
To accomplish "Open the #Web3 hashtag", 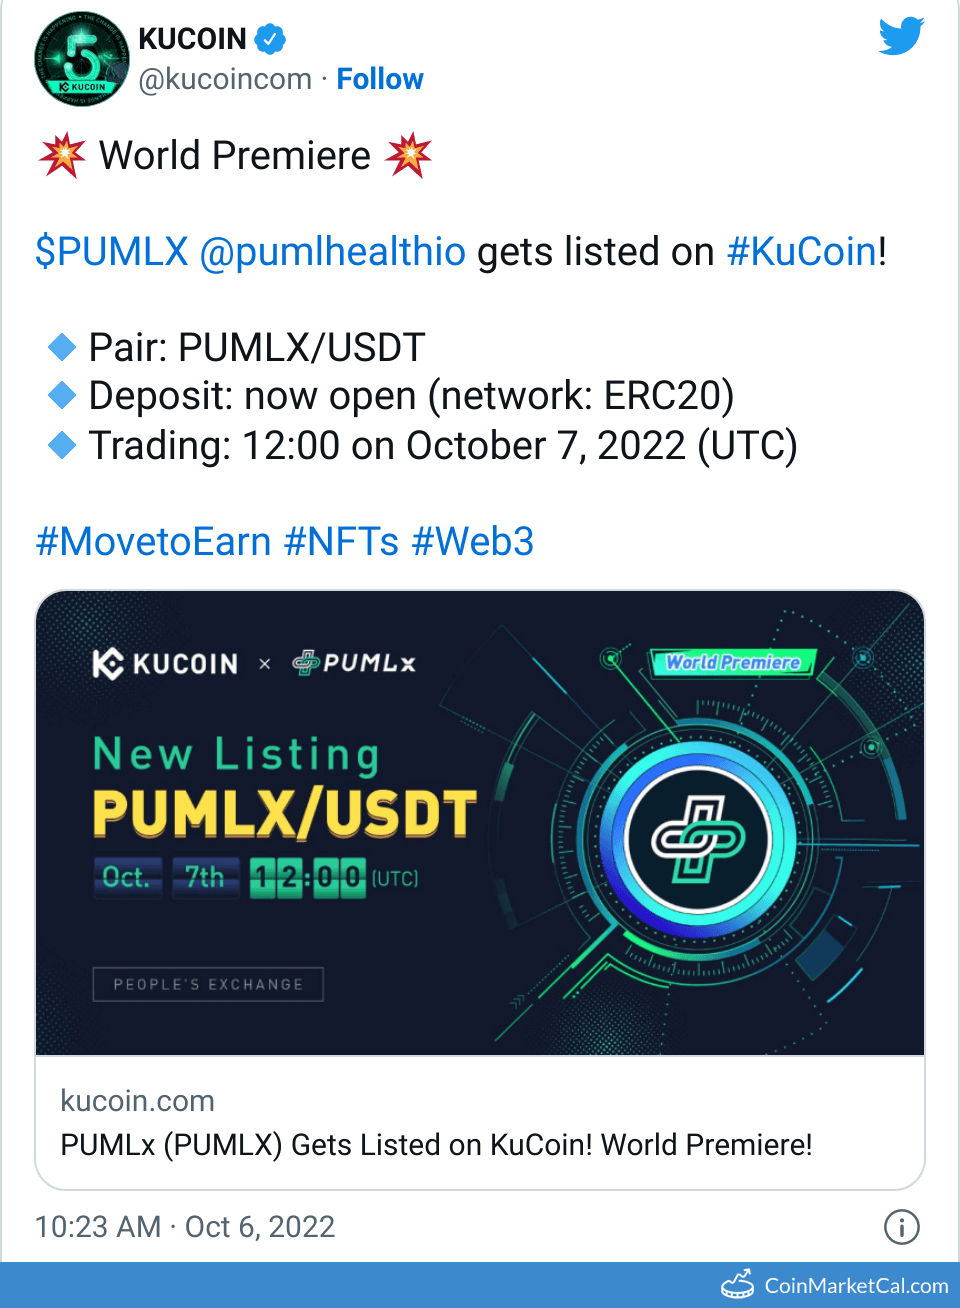I will (x=473, y=542).
